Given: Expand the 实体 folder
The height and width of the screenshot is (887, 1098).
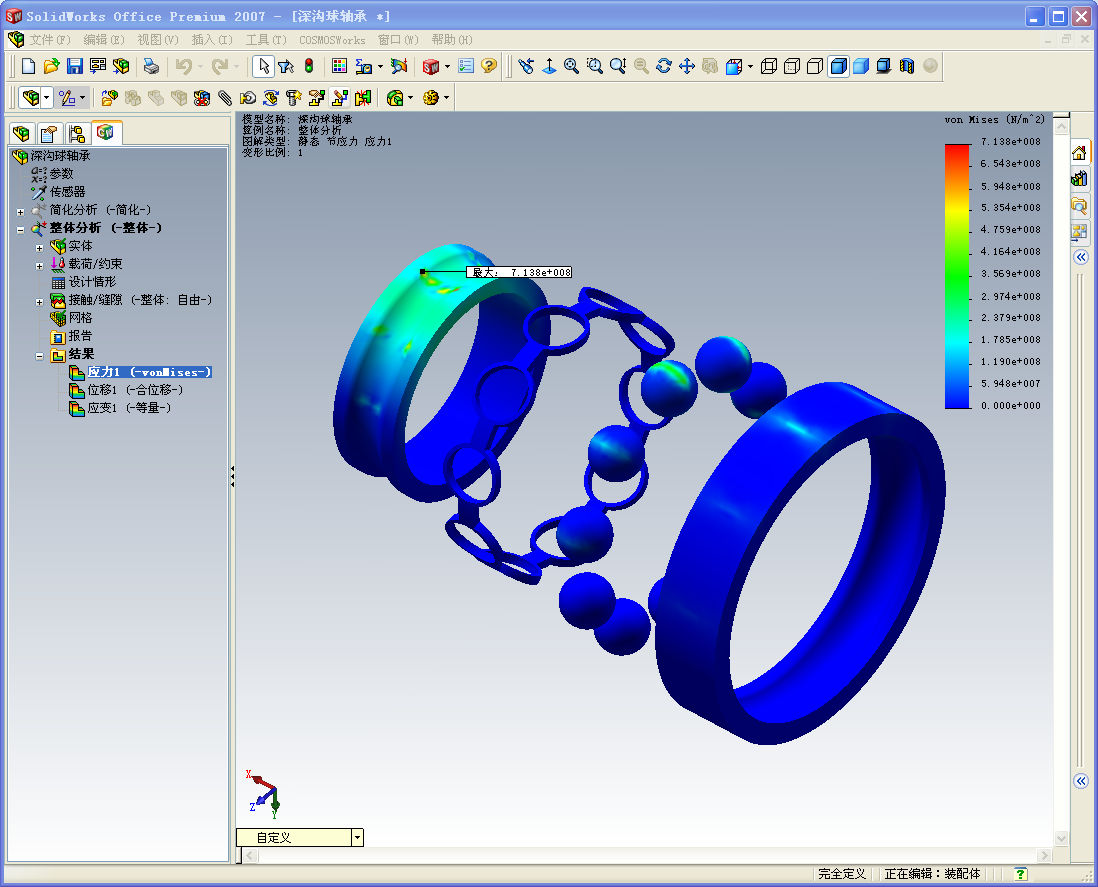Looking at the screenshot, I should click(x=39, y=248).
